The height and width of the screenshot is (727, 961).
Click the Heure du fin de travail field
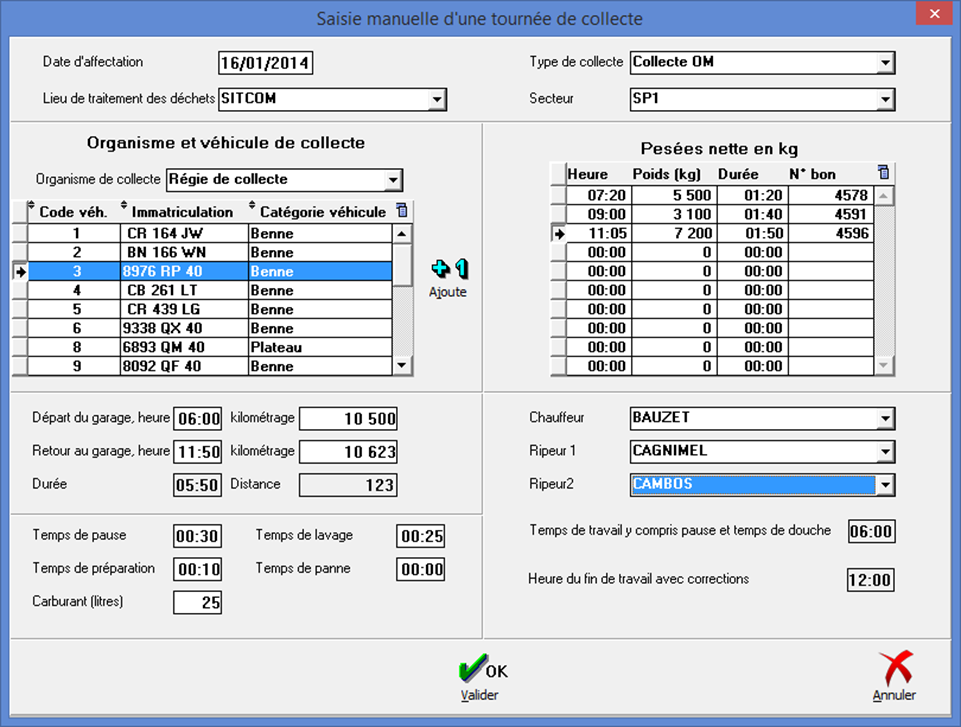(x=871, y=580)
